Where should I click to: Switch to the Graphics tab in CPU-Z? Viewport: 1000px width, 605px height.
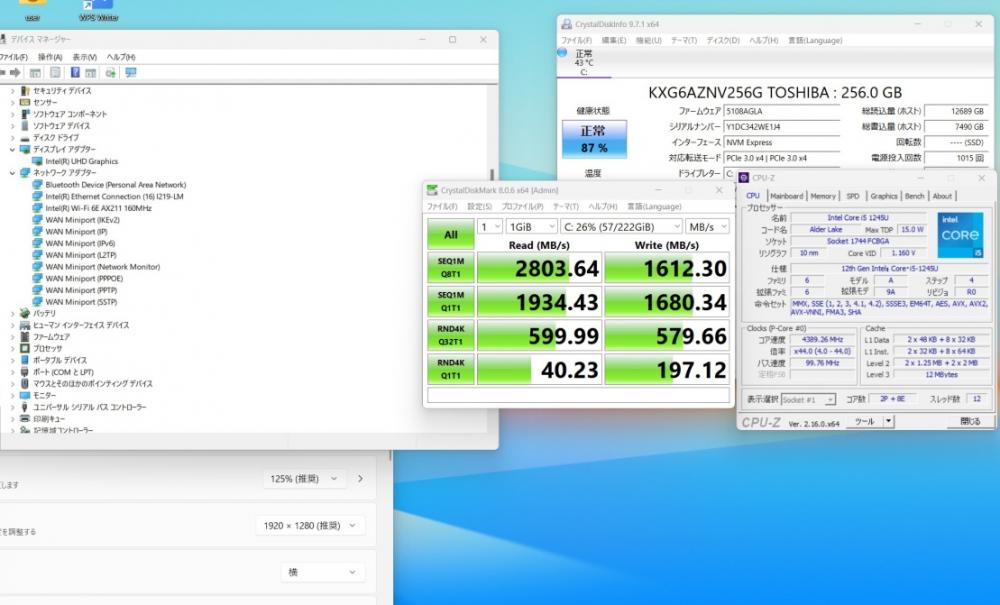coord(883,196)
